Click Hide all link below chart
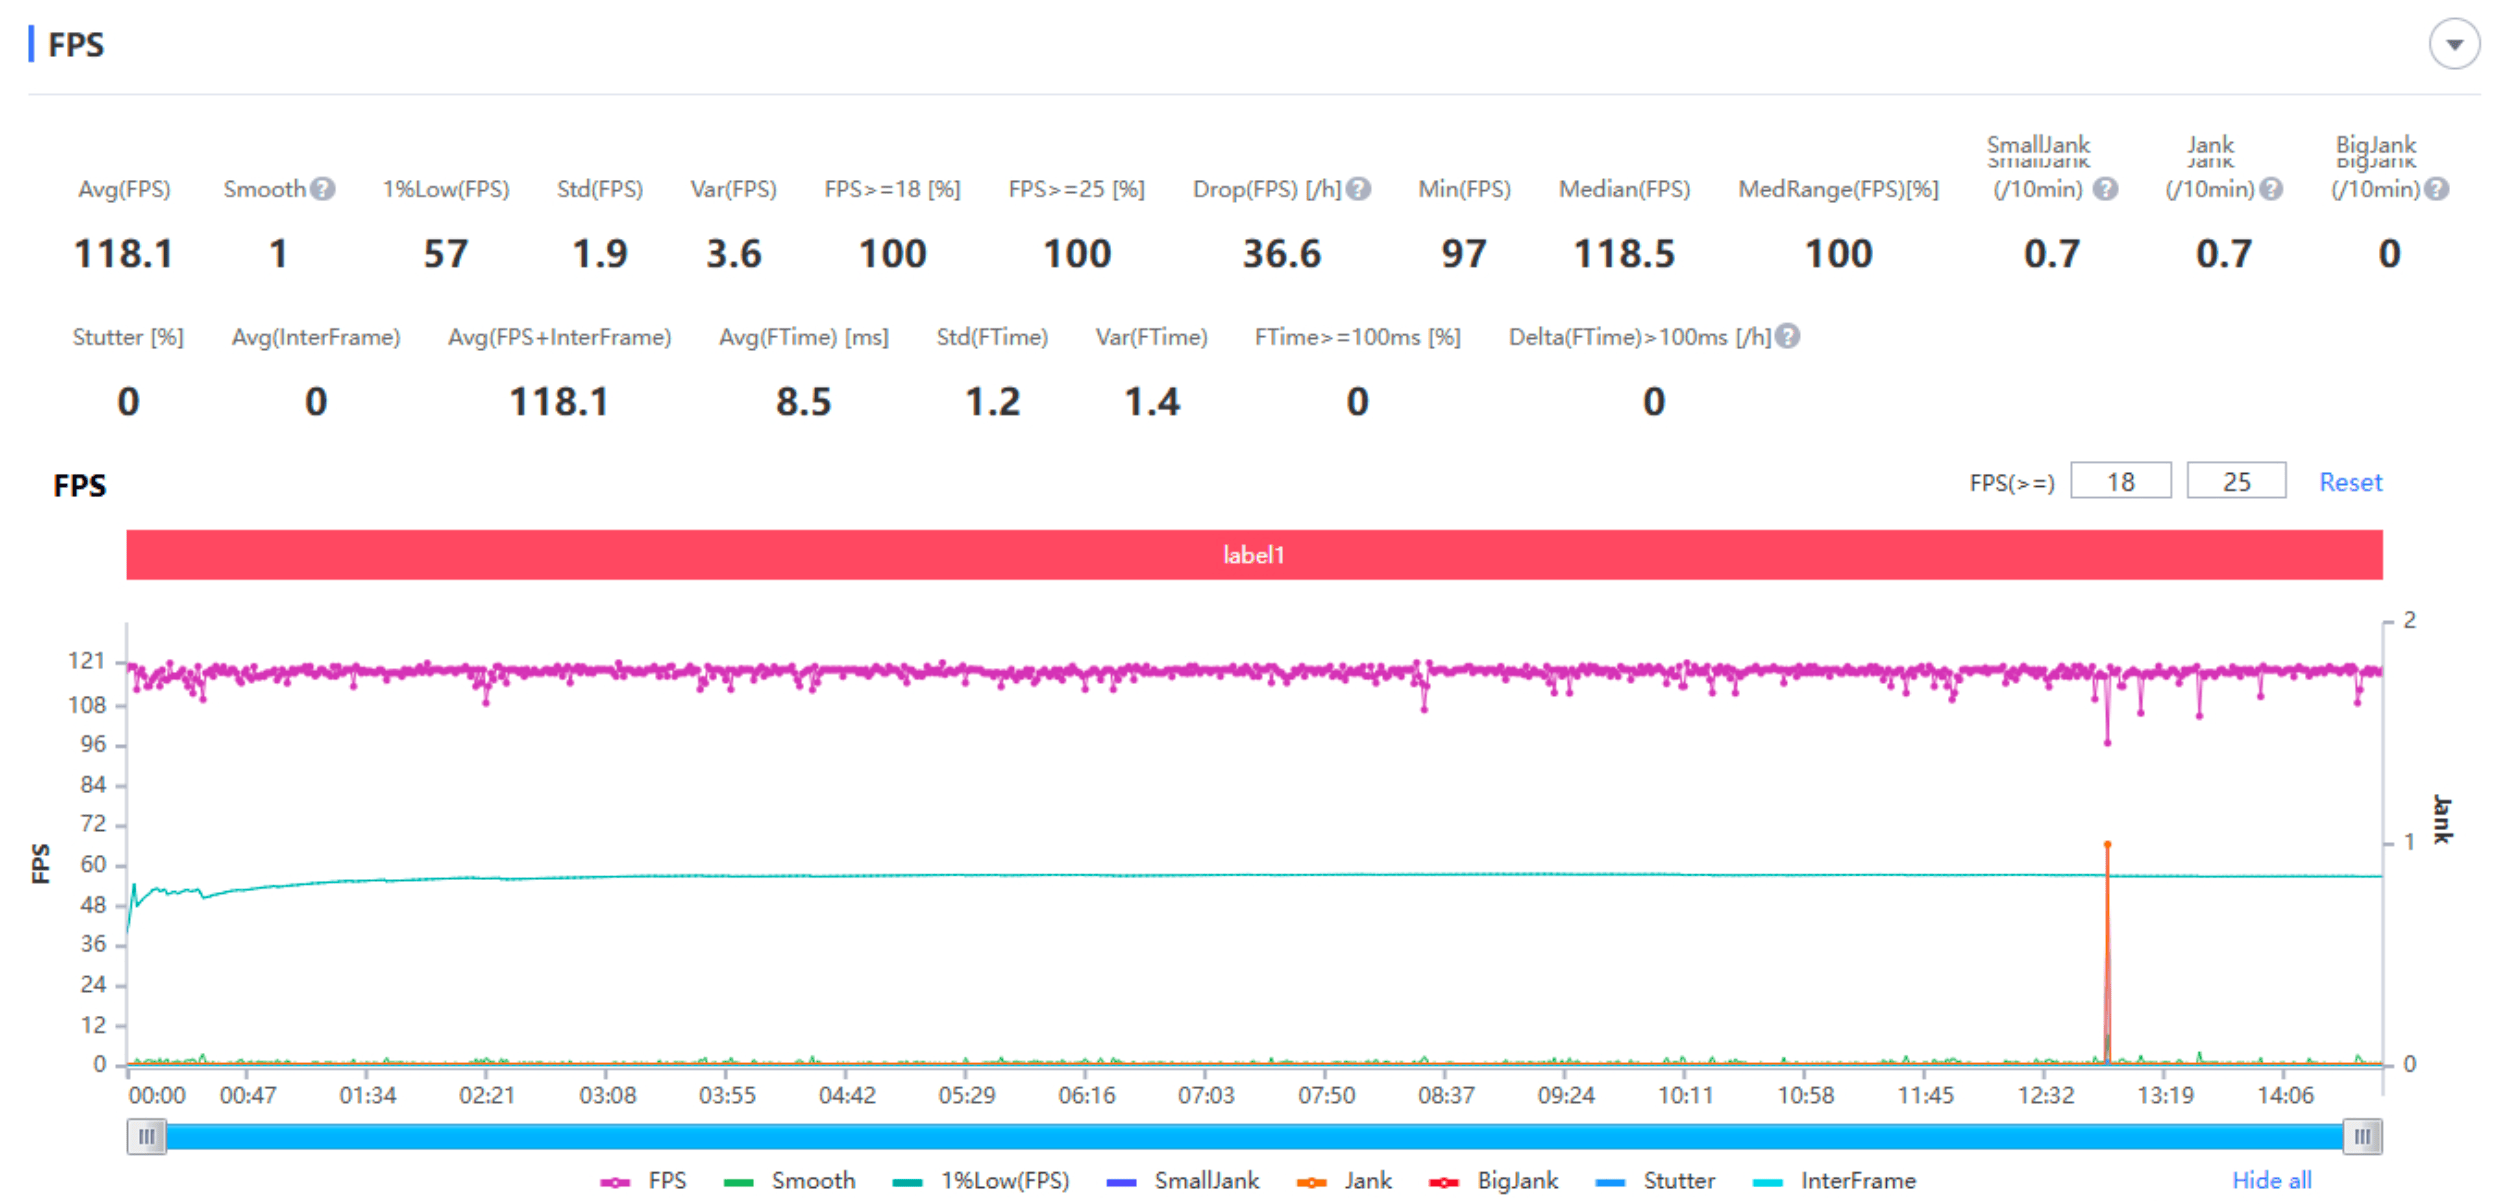 point(2271,1181)
